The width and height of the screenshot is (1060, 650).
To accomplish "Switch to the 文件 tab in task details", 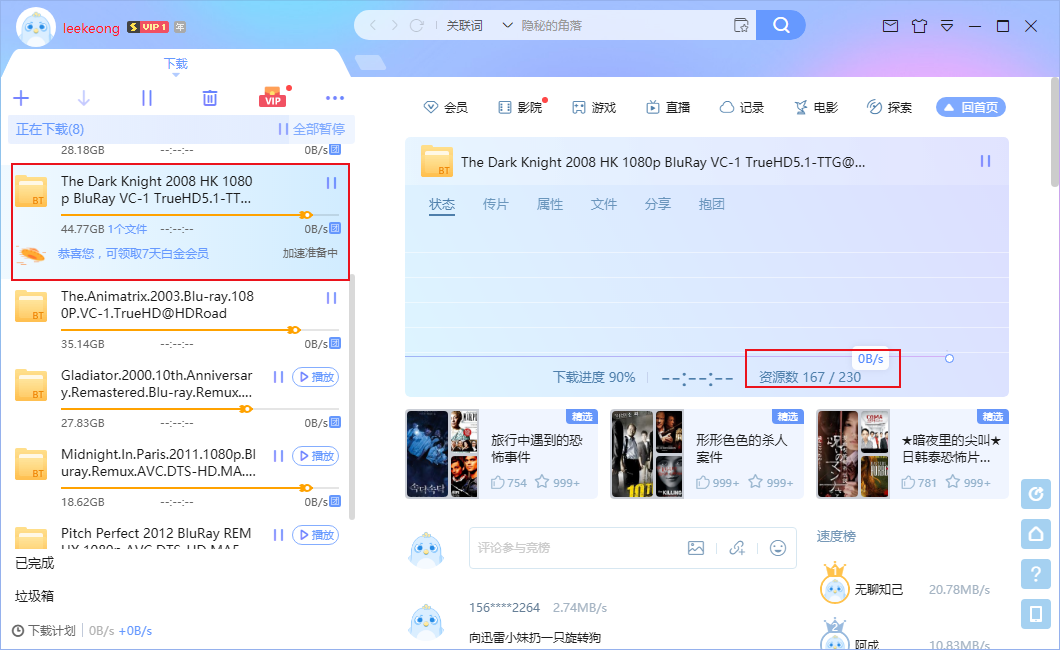I will click(x=604, y=203).
